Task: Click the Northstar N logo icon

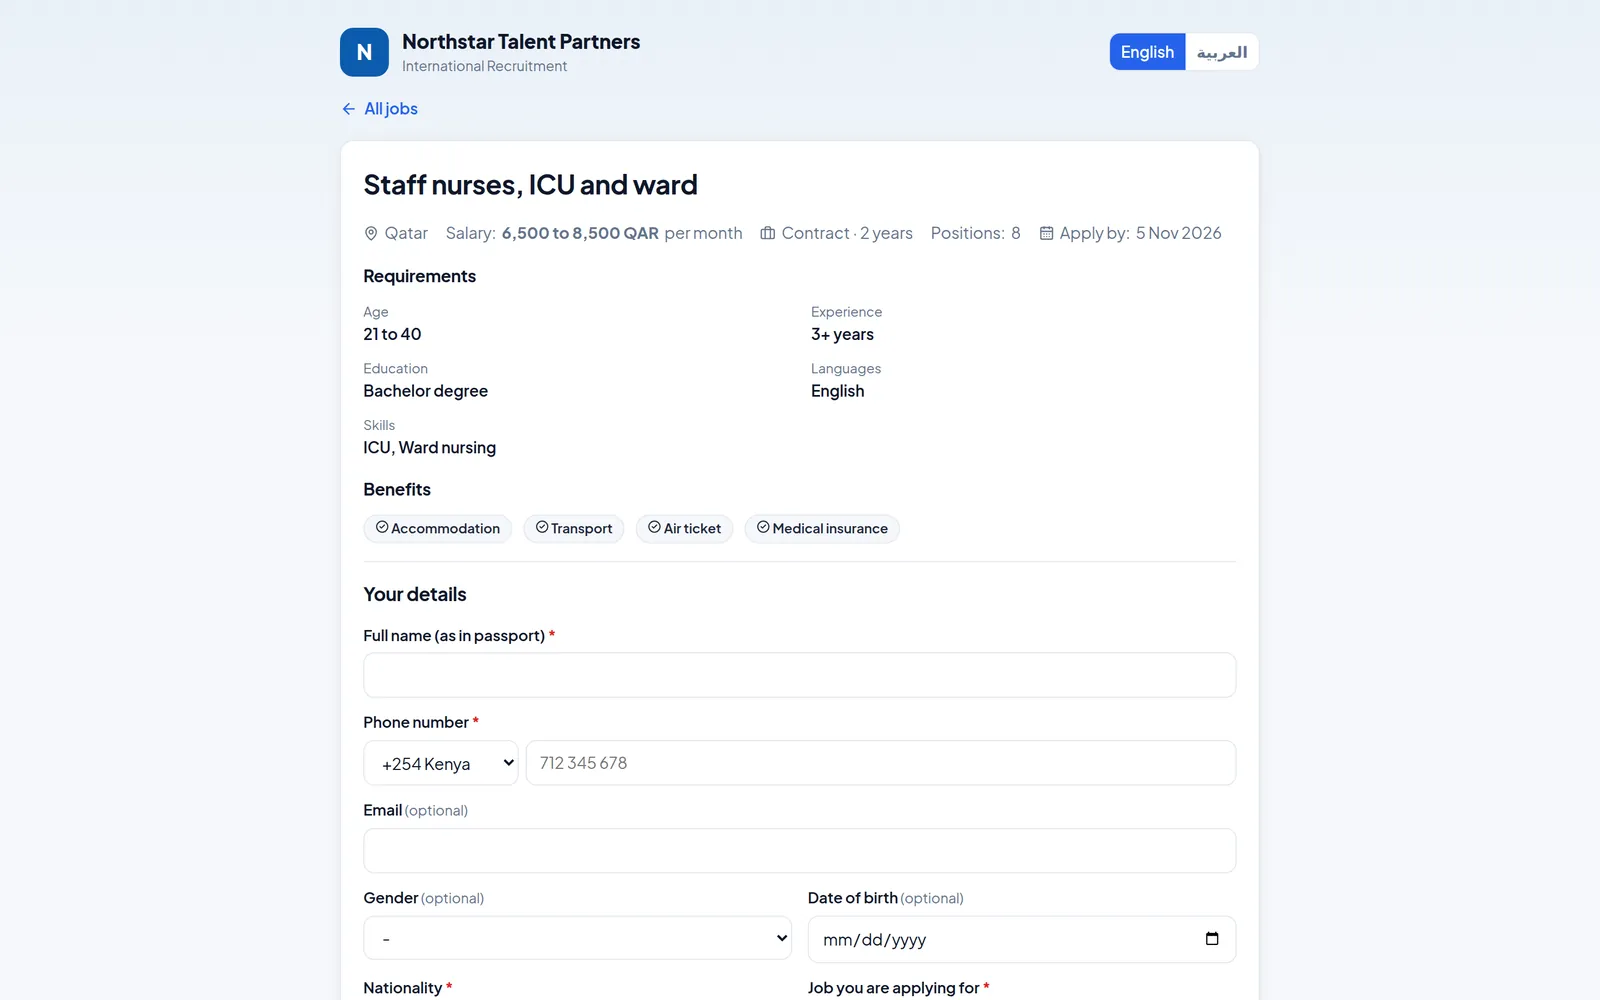Action: pos(364,52)
